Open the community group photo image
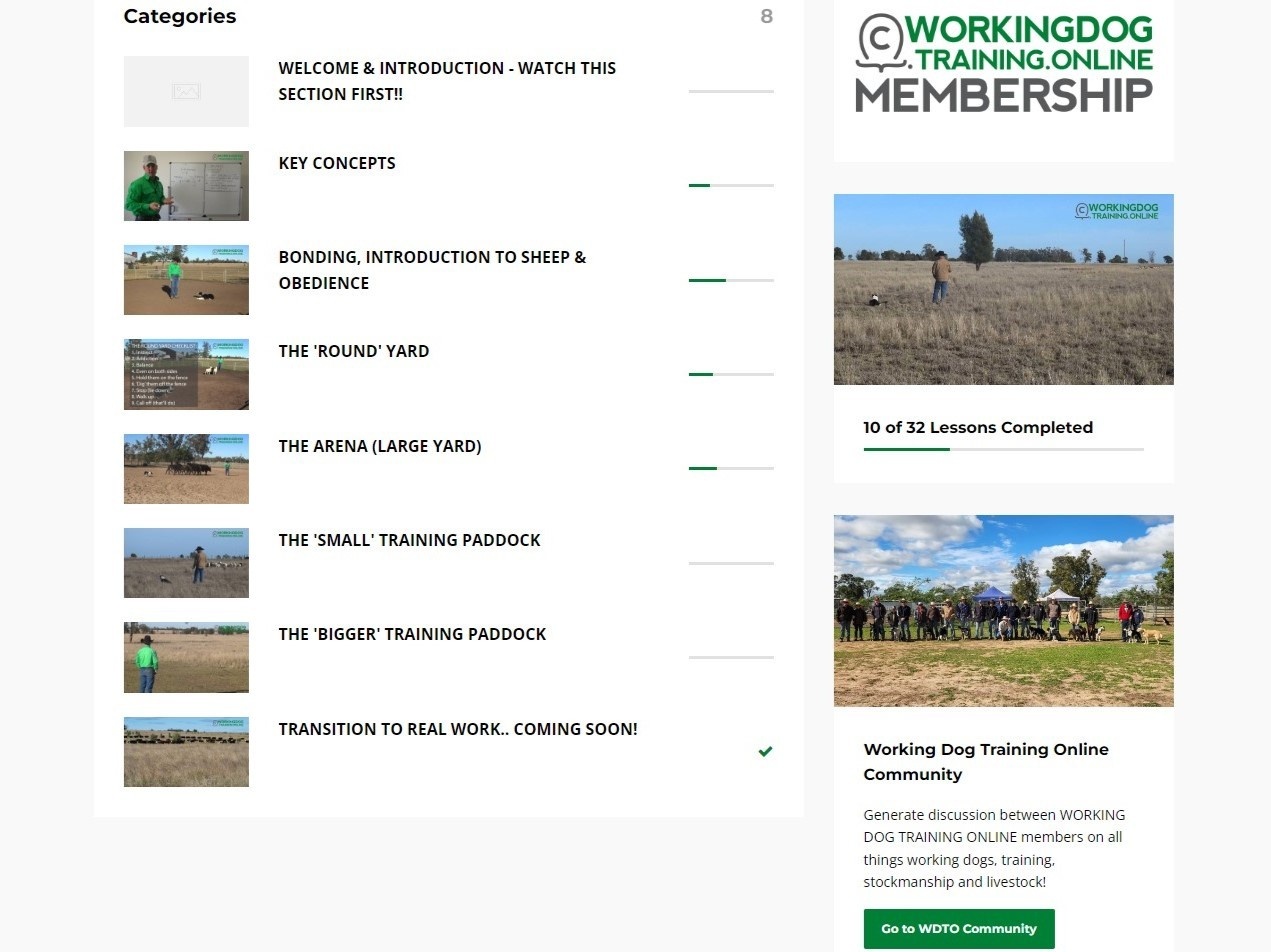Image resolution: width=1271 pixels, height=952 pixels. coord(1004,611)
